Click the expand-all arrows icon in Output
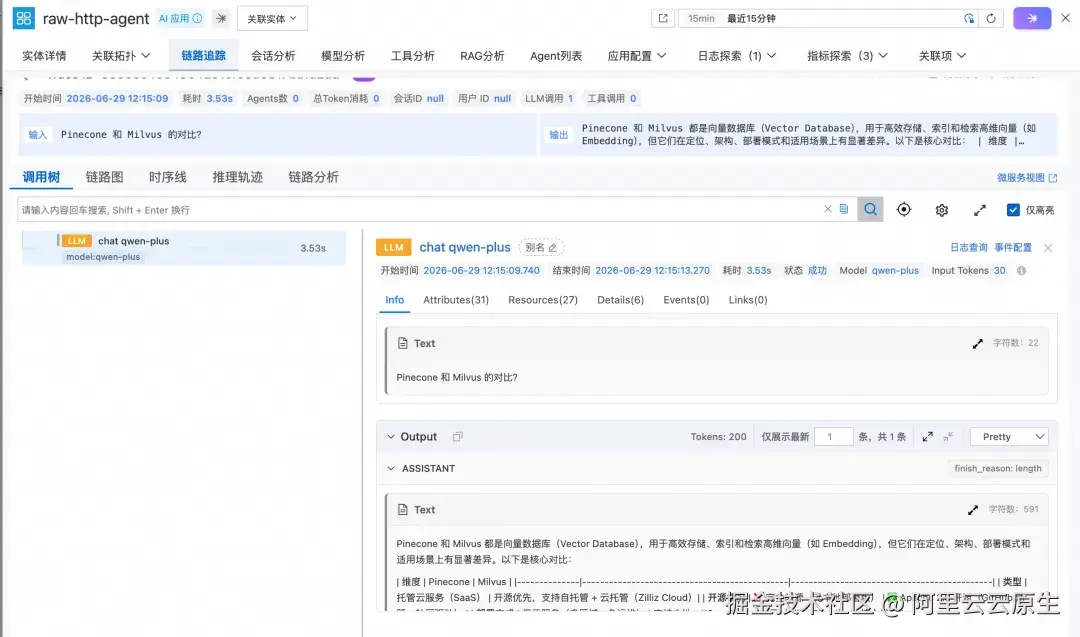Screen dimensions: 1080x637 (x=928, y=437)
